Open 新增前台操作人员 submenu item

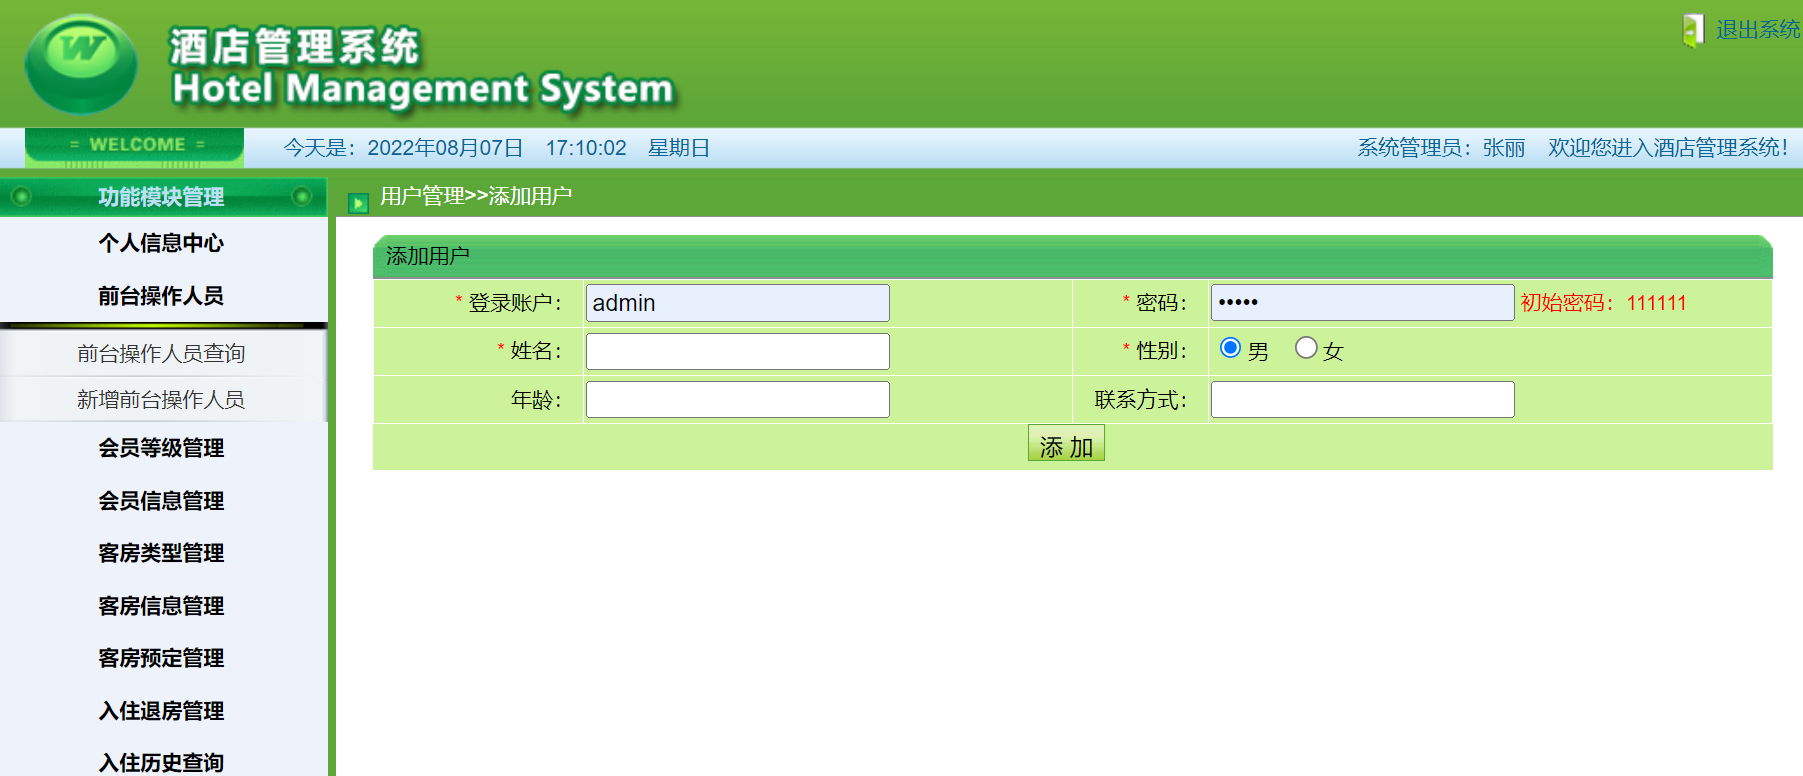(x=161, y=400)
